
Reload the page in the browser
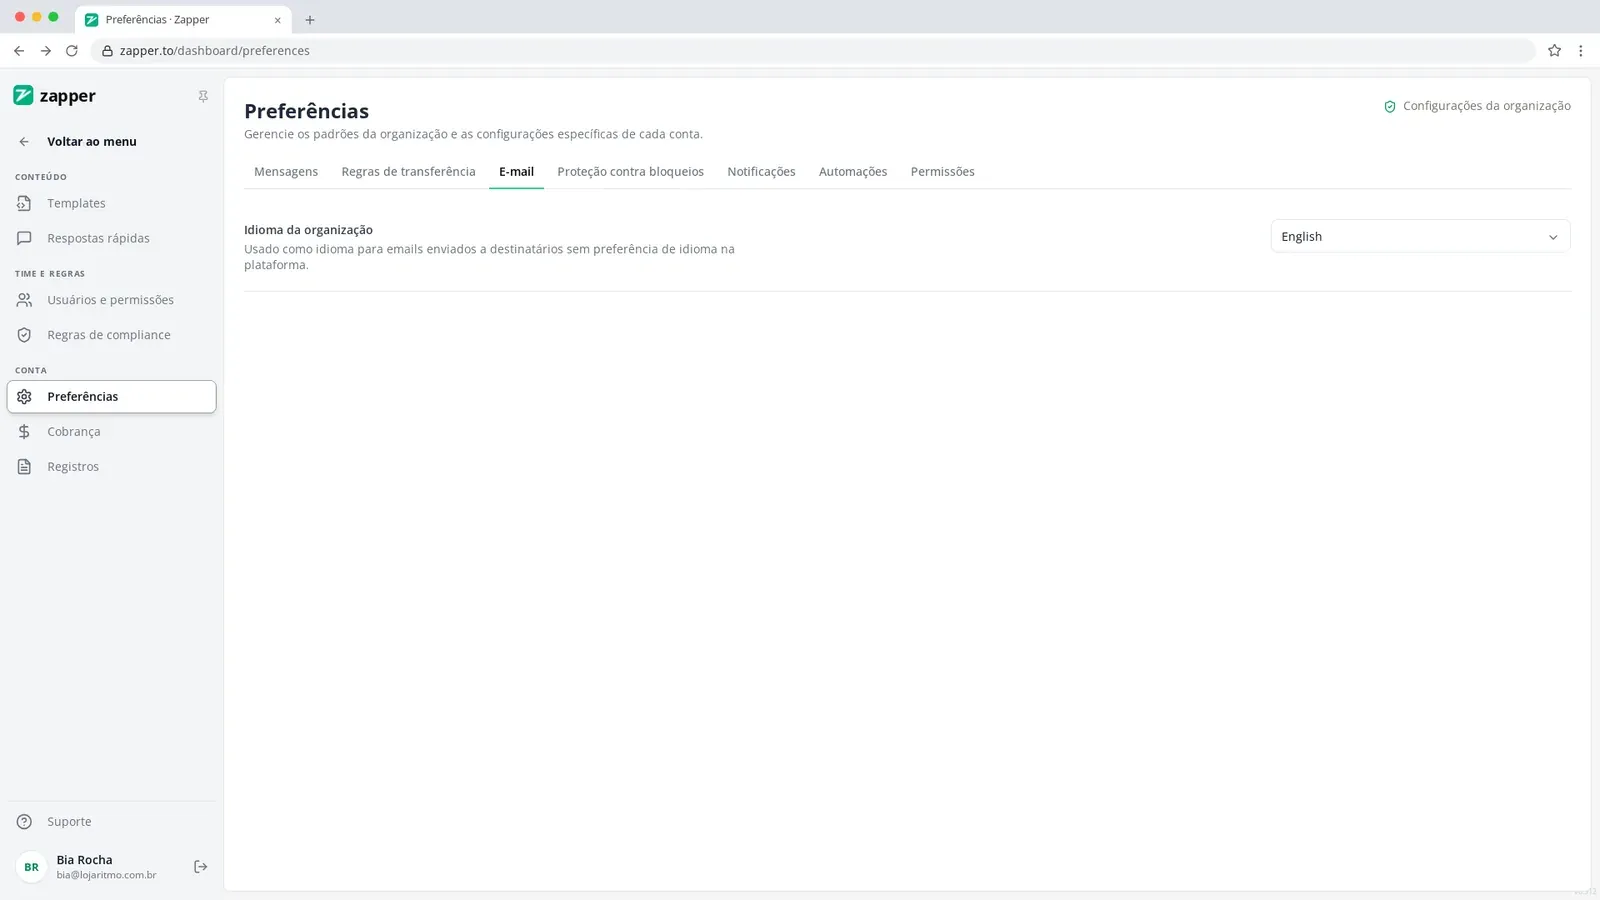tap(72, 51)
